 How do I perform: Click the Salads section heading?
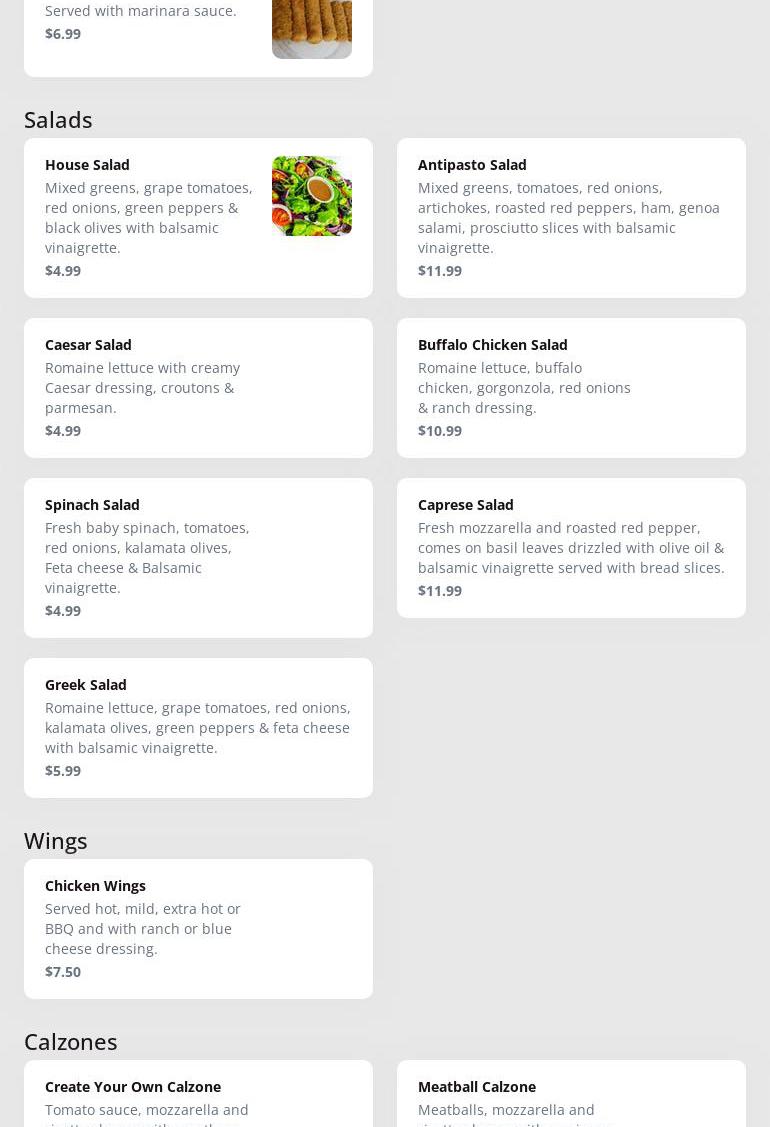click(58, 120)
